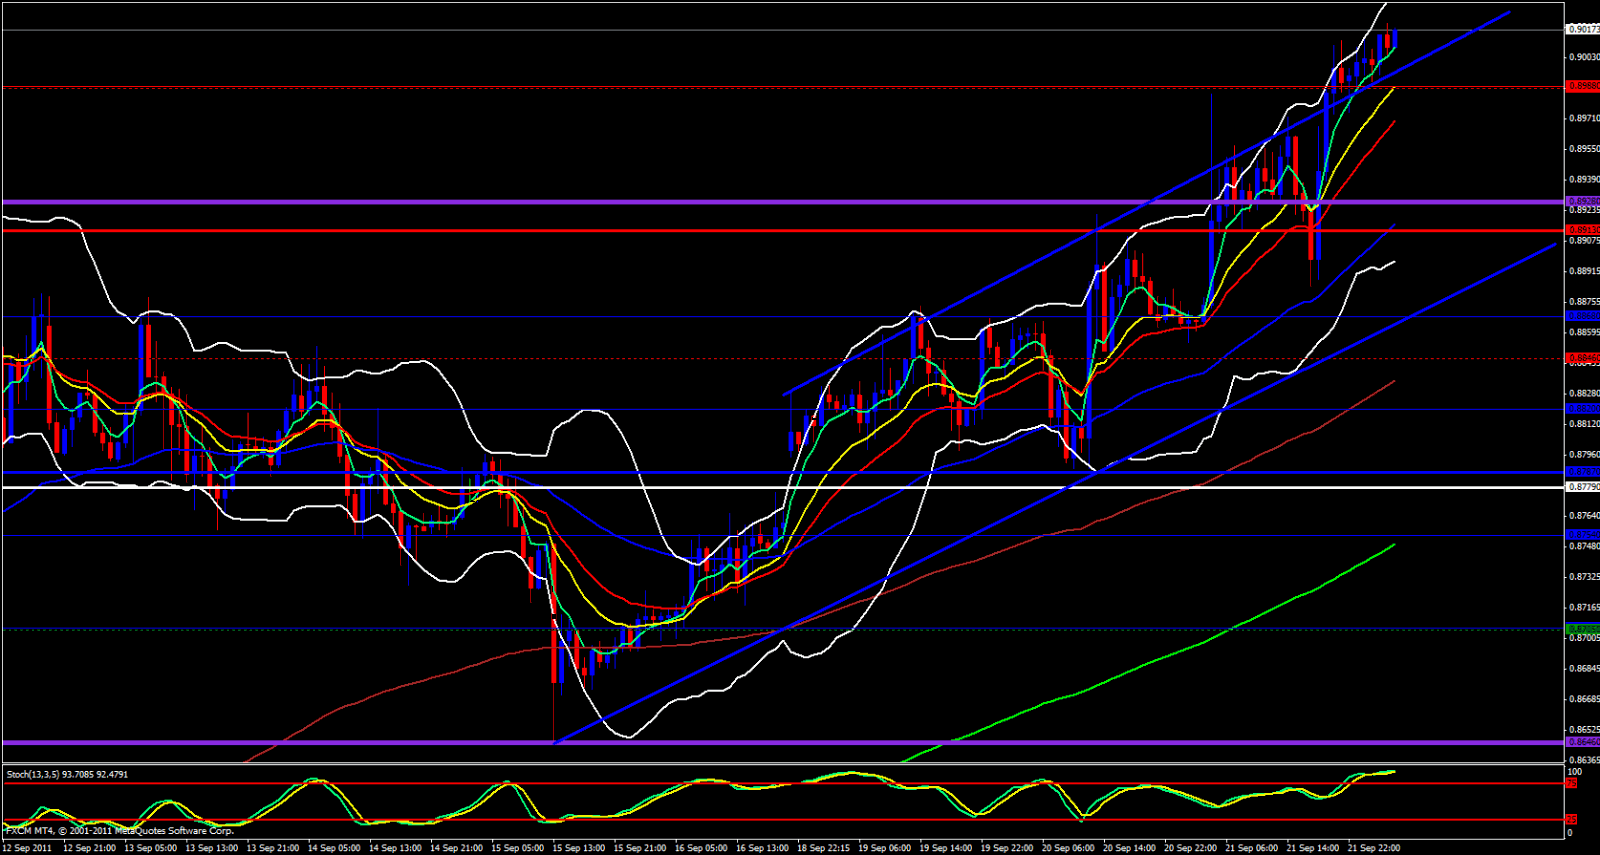The width and height of the screenshot is (1600, 855).
Task: Click the 20 Sep 06:00 time label
Action: coord(1069,848)
